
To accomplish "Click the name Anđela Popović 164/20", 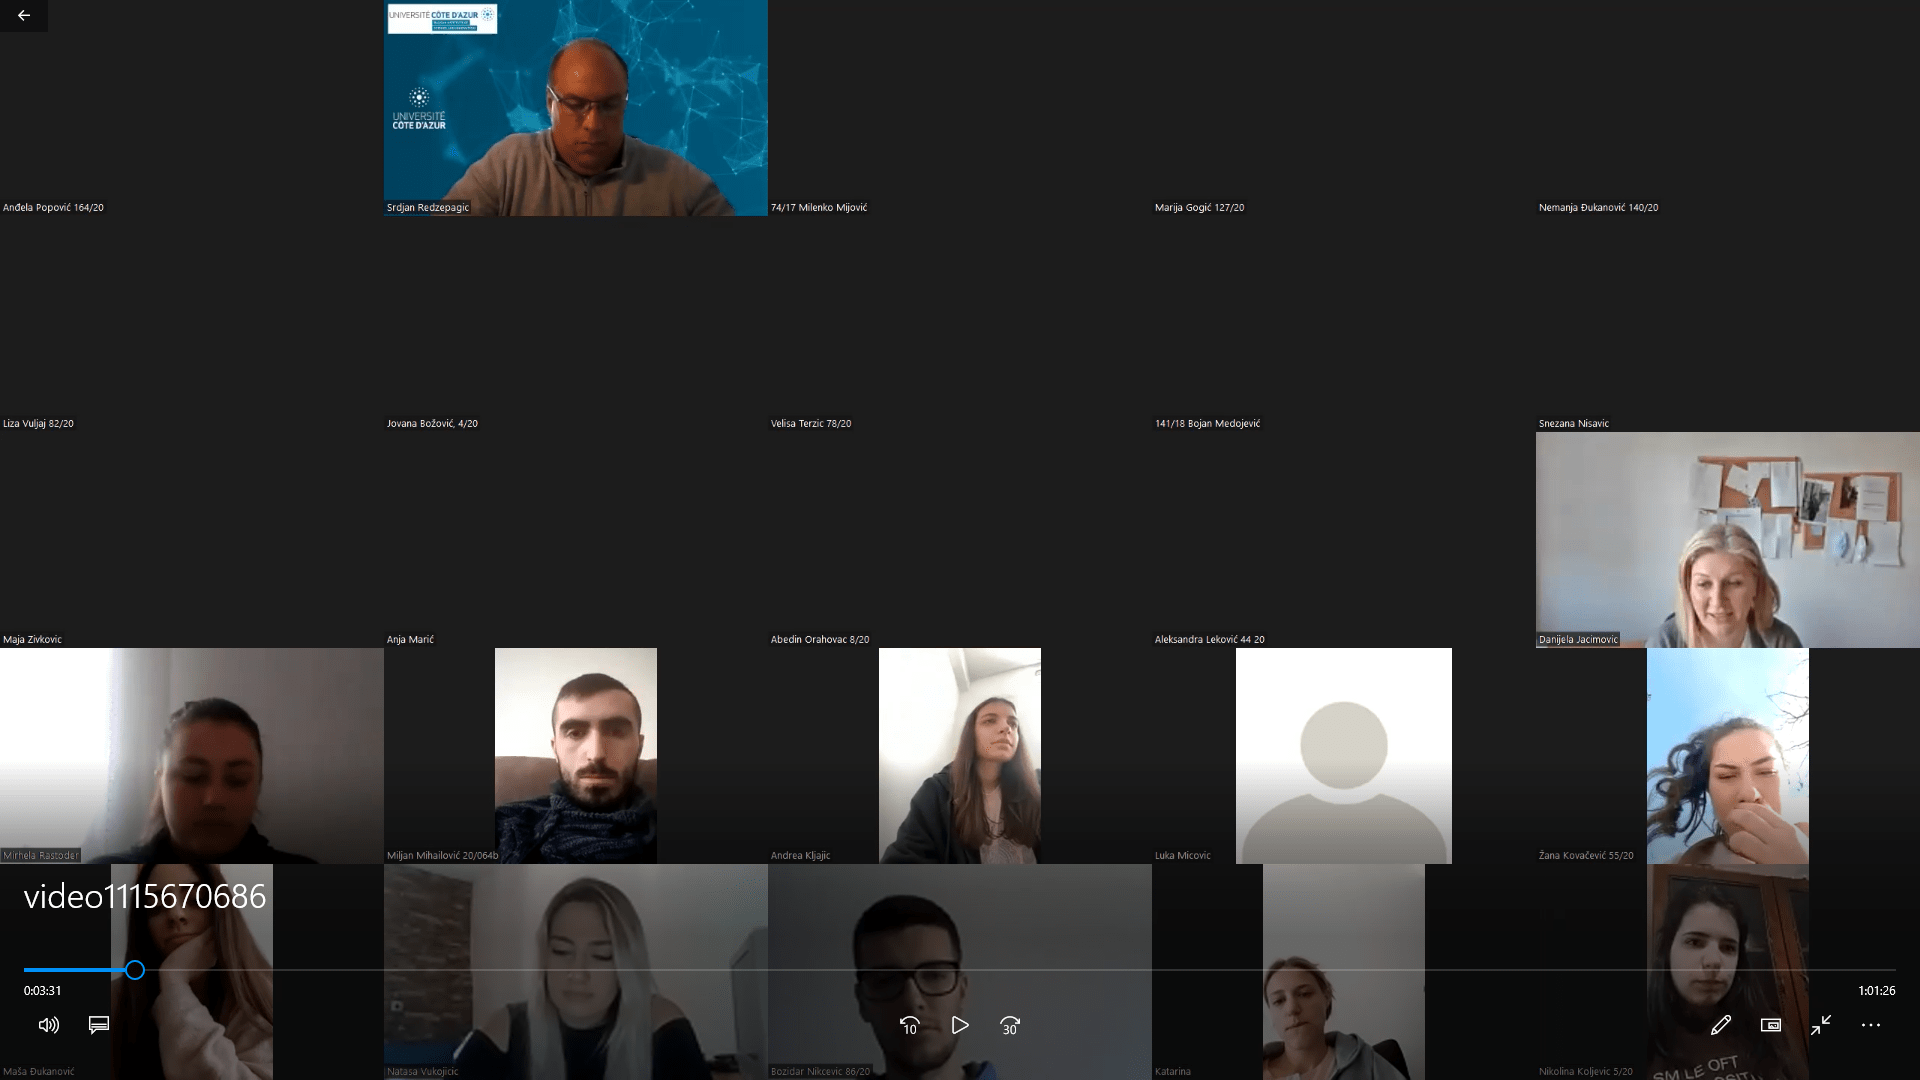I will tap(53, 208).
